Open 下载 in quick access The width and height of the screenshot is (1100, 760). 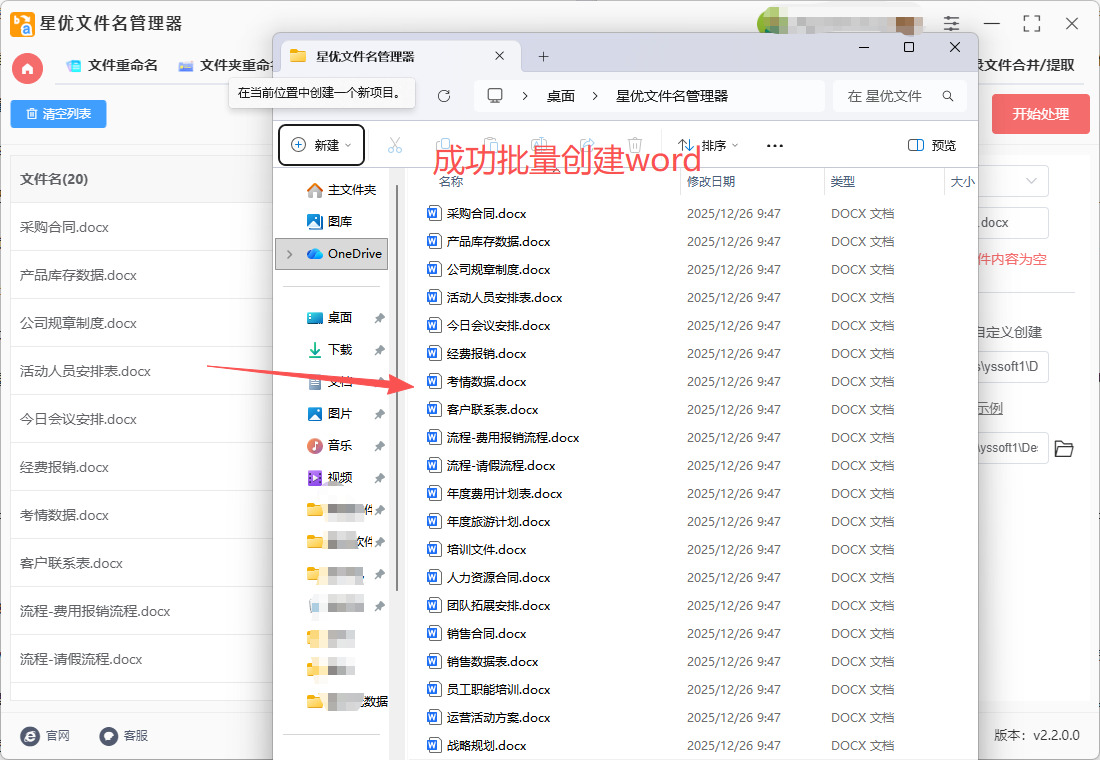click(x=330, y=349)
